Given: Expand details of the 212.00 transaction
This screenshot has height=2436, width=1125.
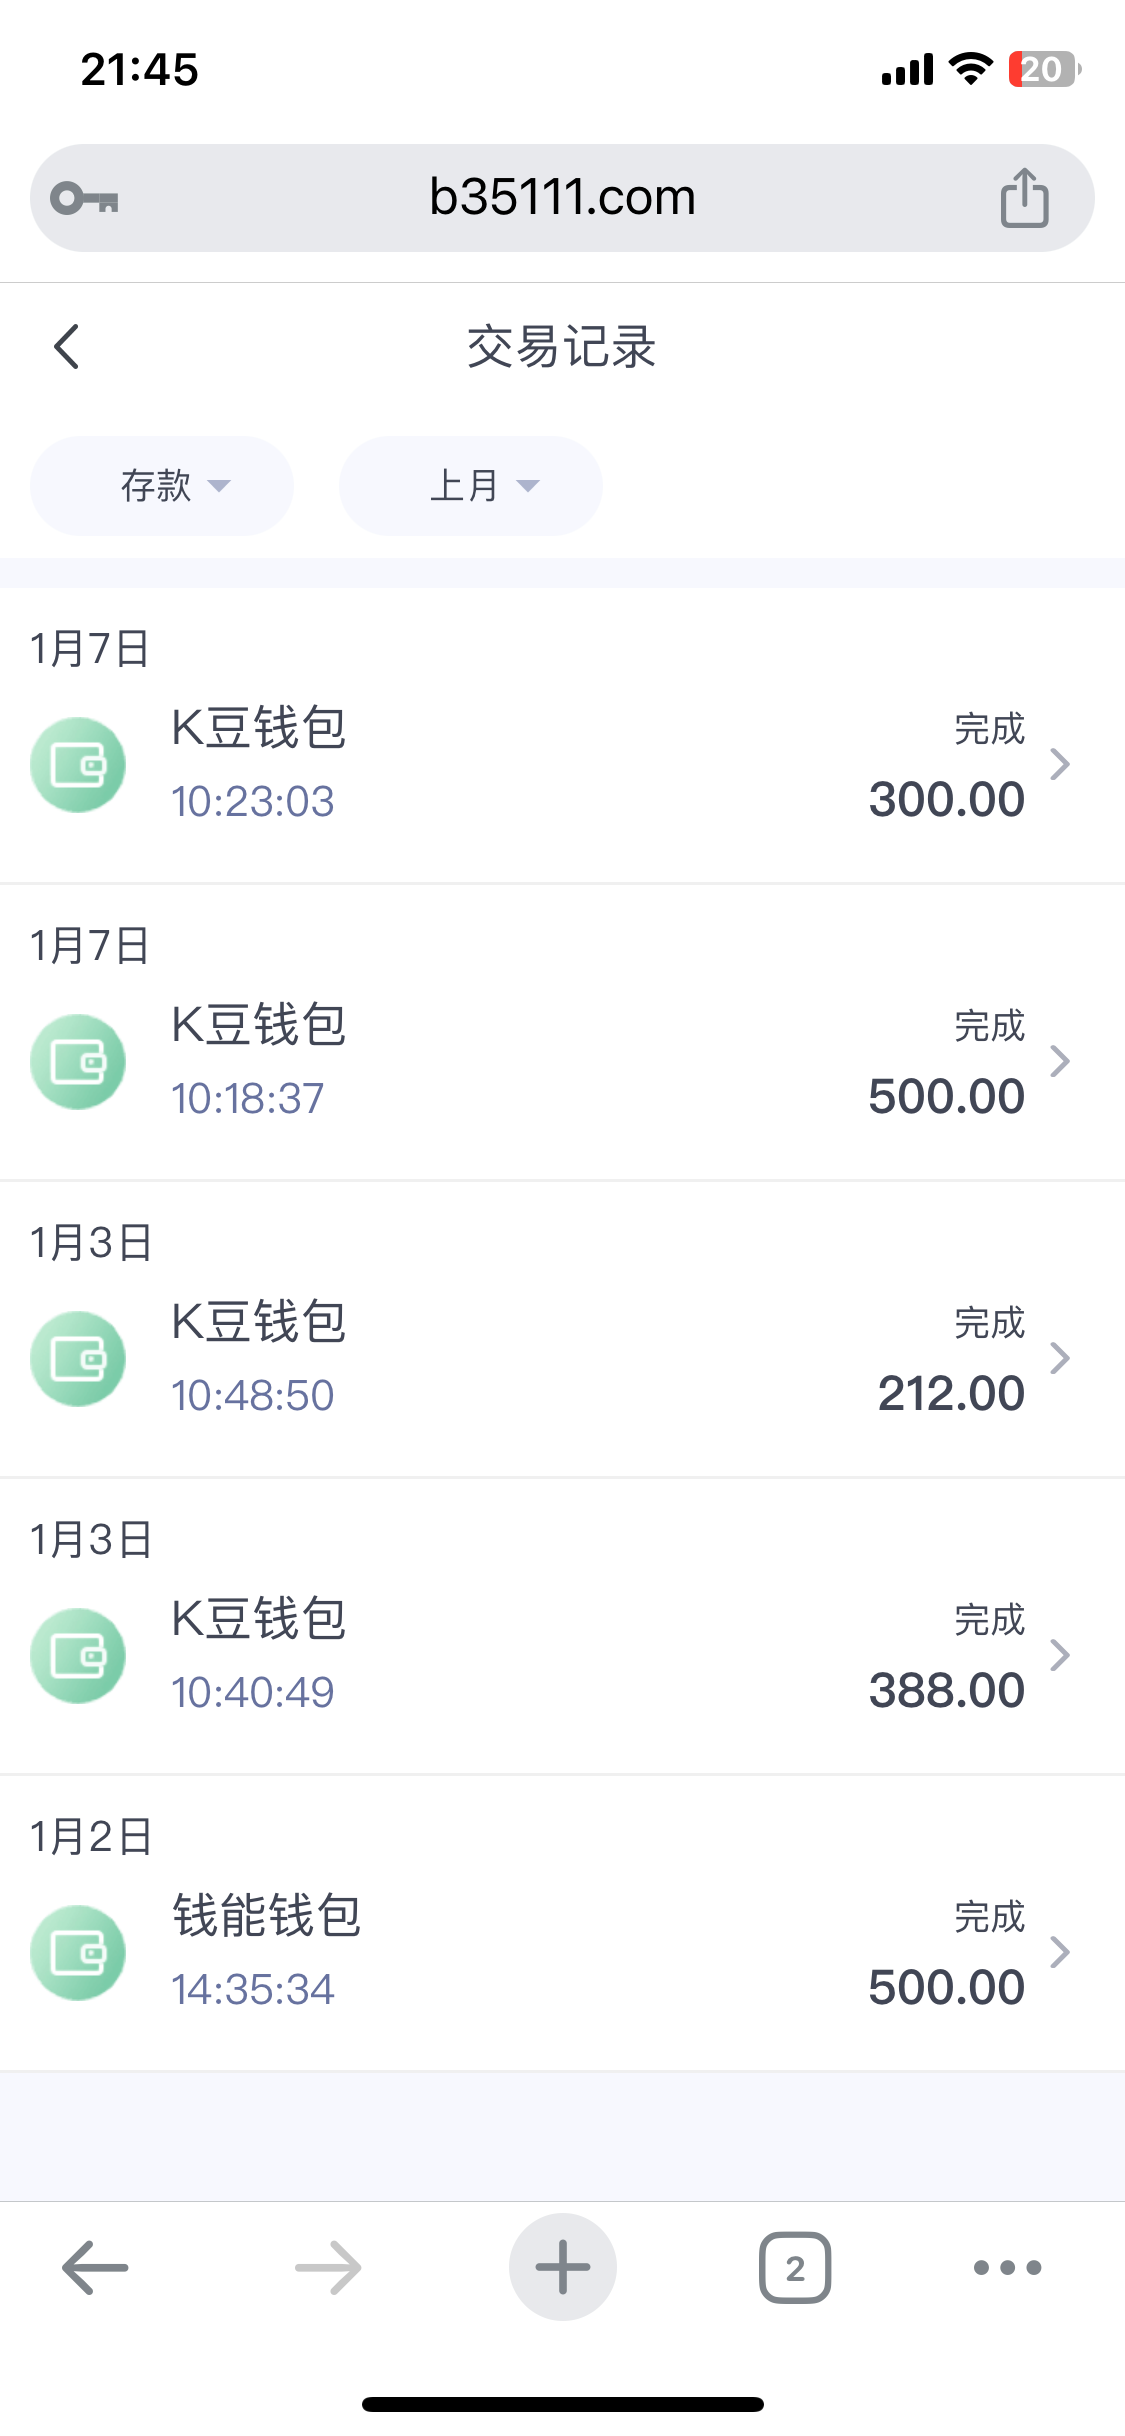Looking at the screenshot, I should [x=1060, y=1358].
